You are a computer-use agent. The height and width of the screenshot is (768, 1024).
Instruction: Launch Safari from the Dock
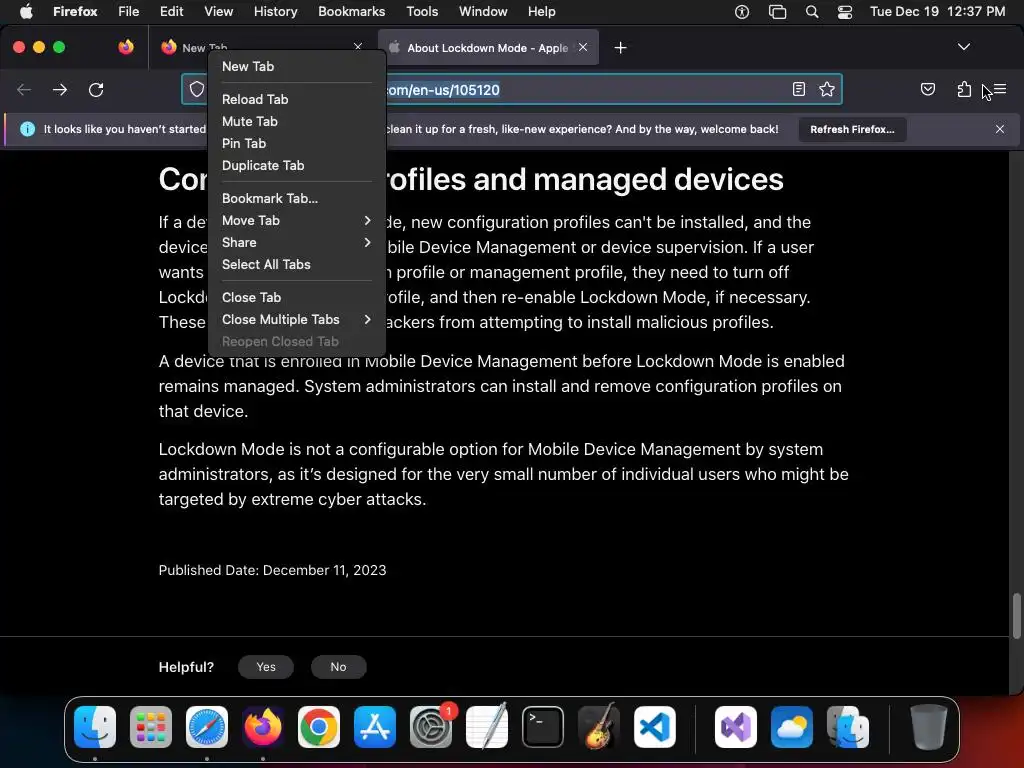click(x=207, y=727)
